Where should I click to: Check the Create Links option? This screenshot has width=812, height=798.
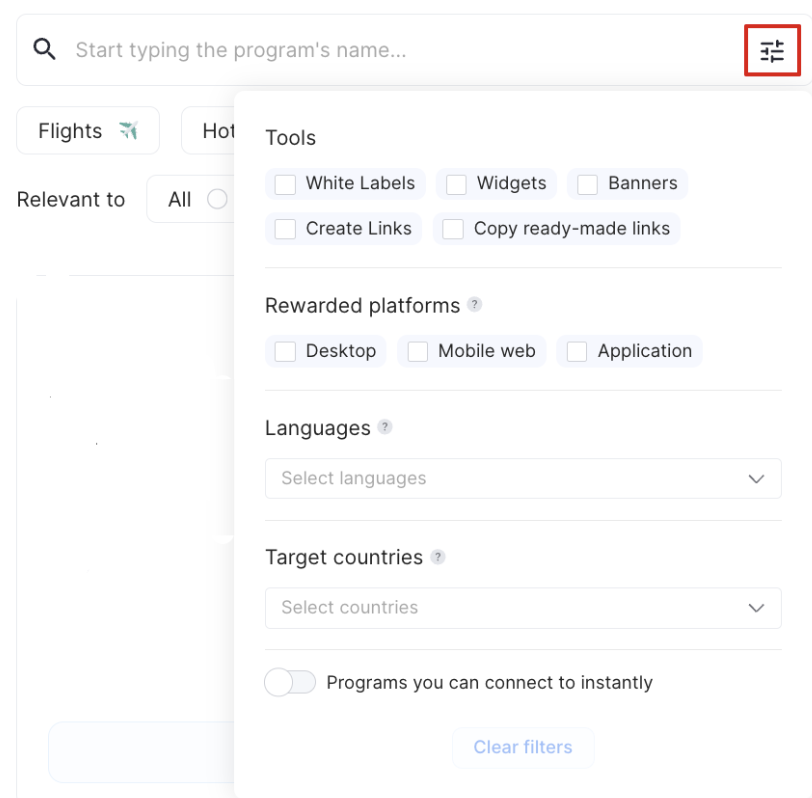(285, 229)
